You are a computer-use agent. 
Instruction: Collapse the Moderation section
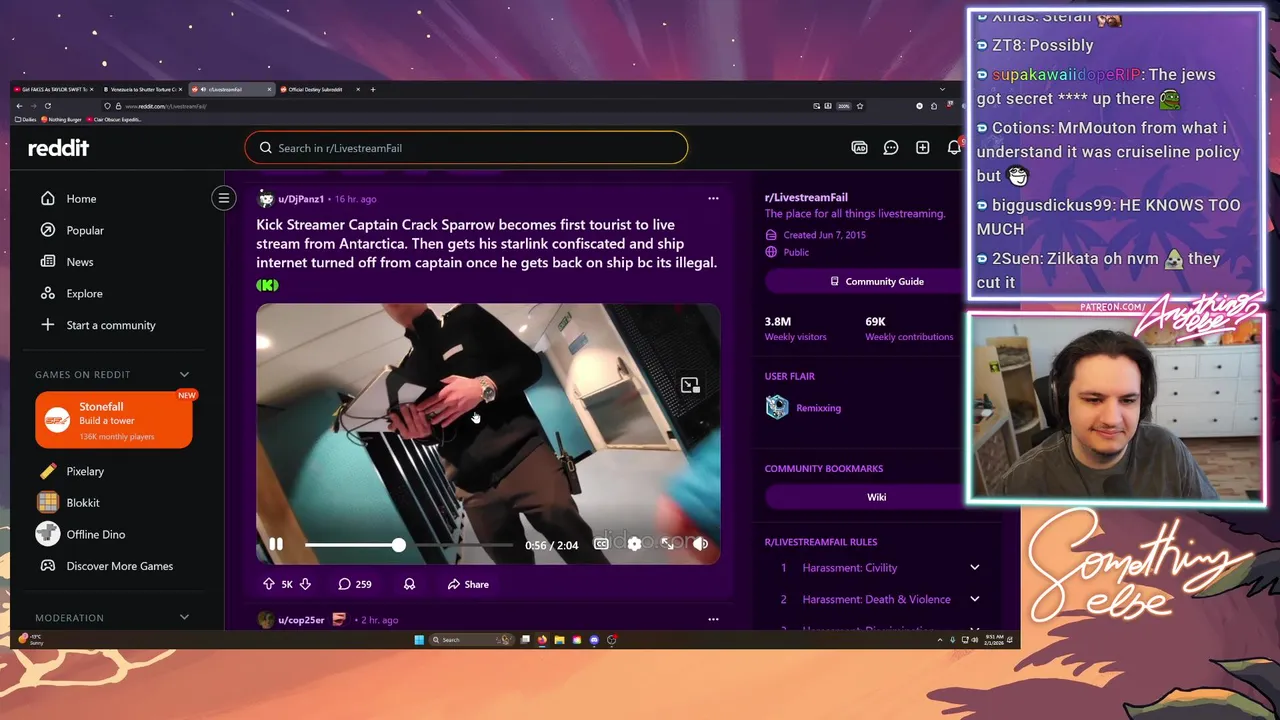[184, 617]
